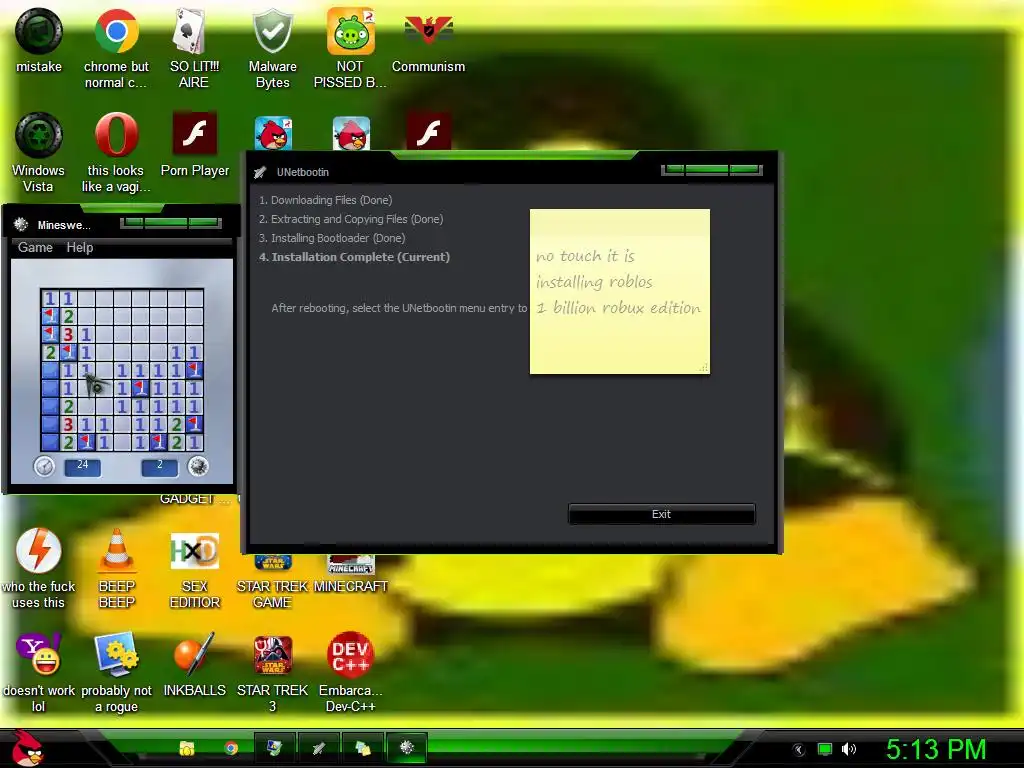Click the red 3 in Minesweeper's third row
This screenshot has width=1024, height=768.
click(x=68, y=334)
